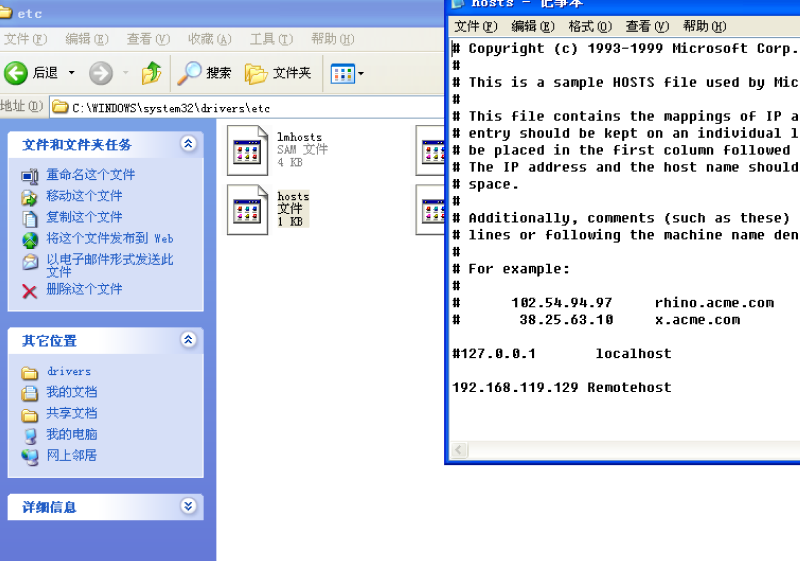This screenshot has width=800, height=561.
Task: Click the 我的电脑 computer icon
Action: pos(30,436)
